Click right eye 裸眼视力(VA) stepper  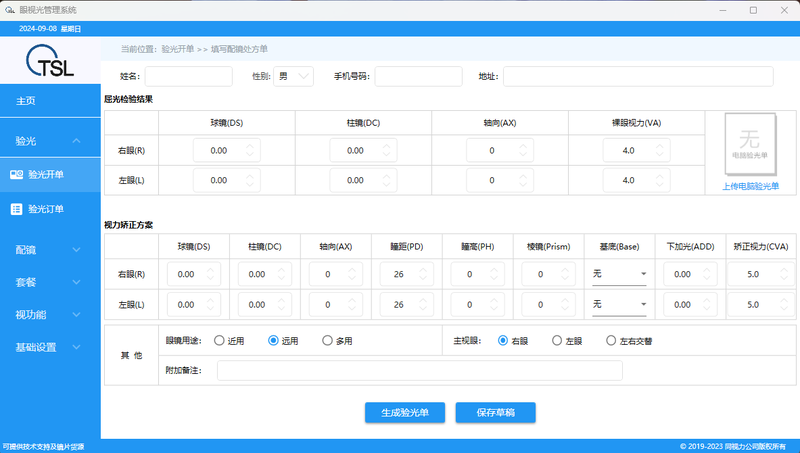coord(637,150)
